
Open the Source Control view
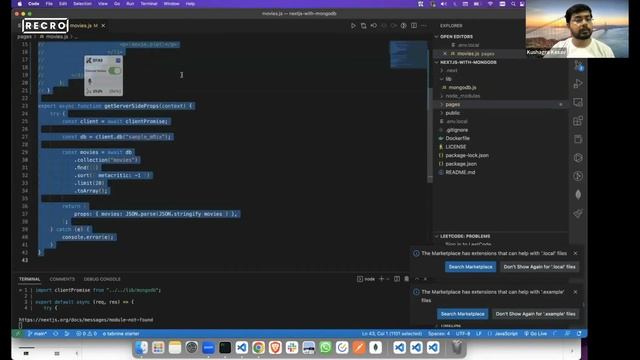[578, 65]
